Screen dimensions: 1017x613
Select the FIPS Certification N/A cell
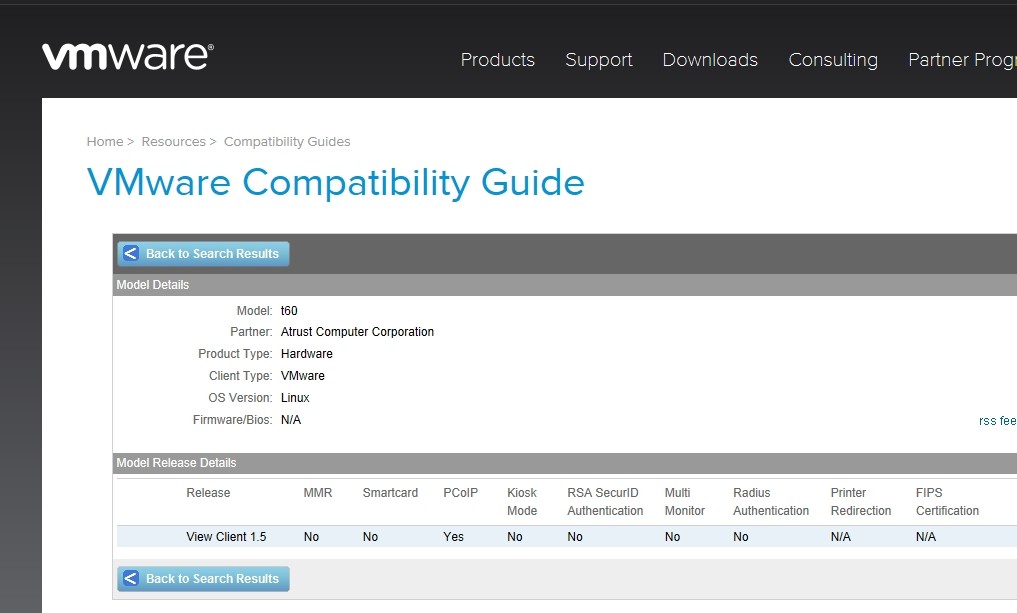926,536
